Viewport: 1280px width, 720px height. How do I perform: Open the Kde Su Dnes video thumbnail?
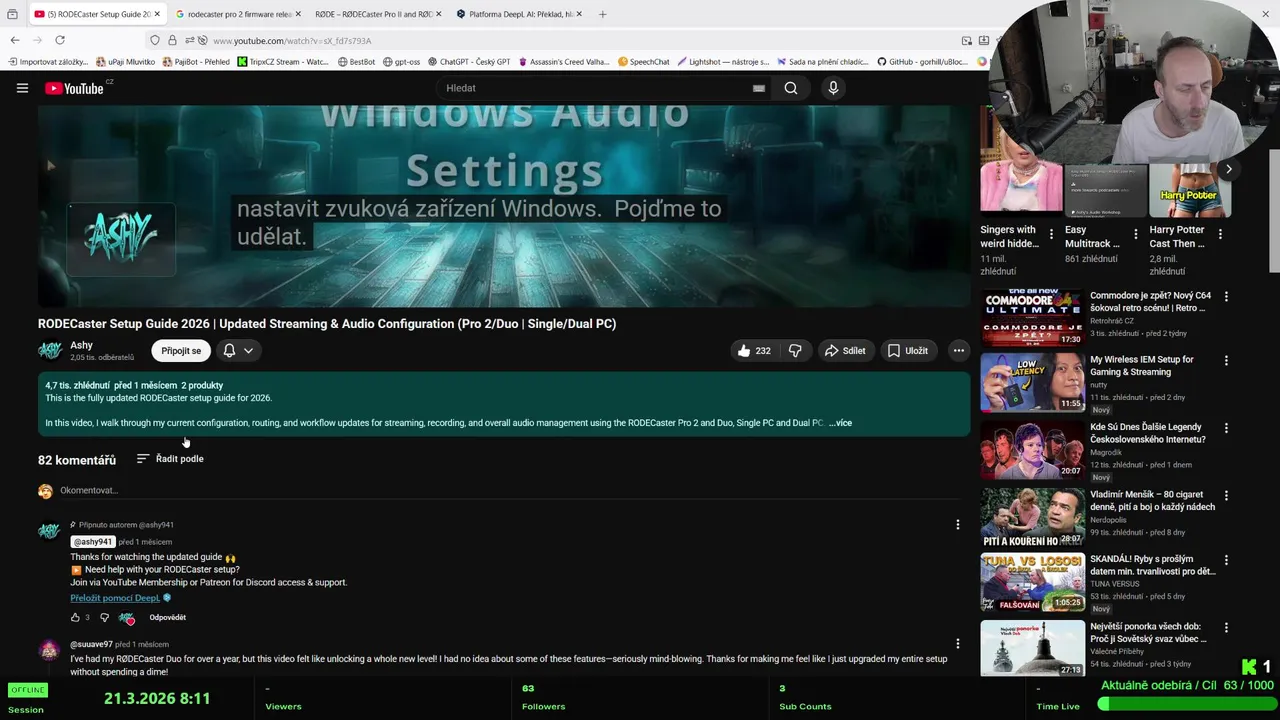1032,450
